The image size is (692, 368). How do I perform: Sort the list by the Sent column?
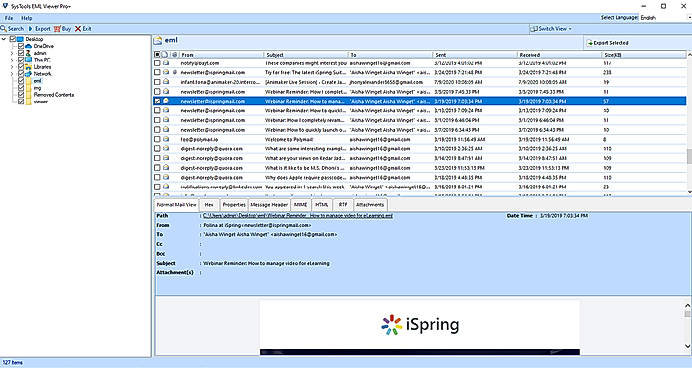click(x=474, y=55)
